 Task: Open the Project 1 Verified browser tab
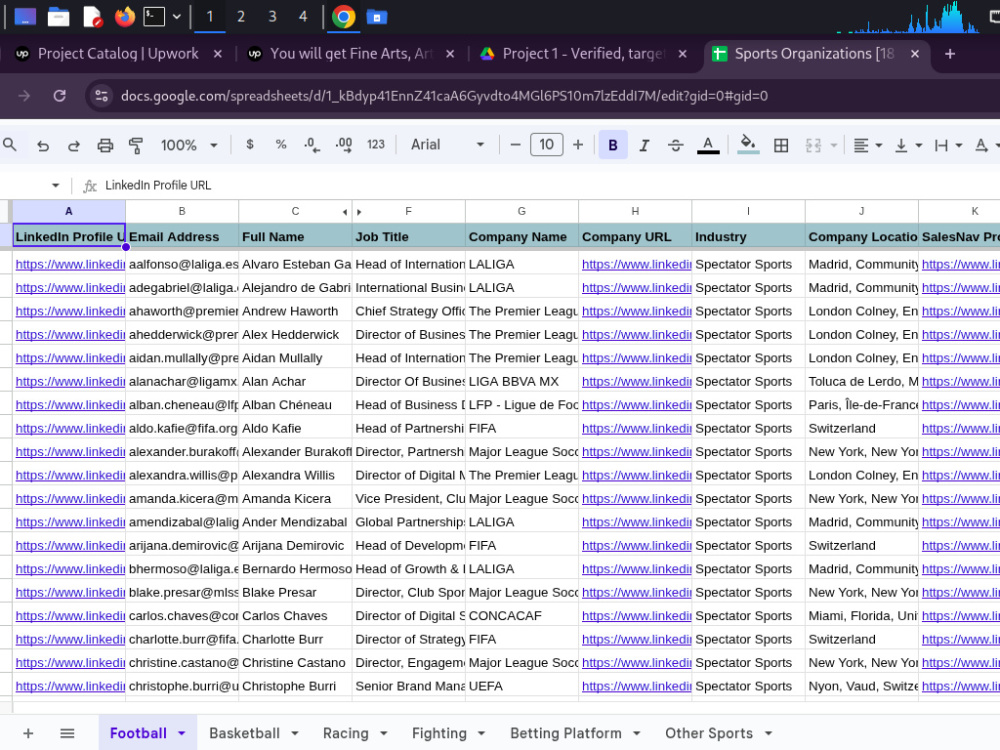click(584, 54)
